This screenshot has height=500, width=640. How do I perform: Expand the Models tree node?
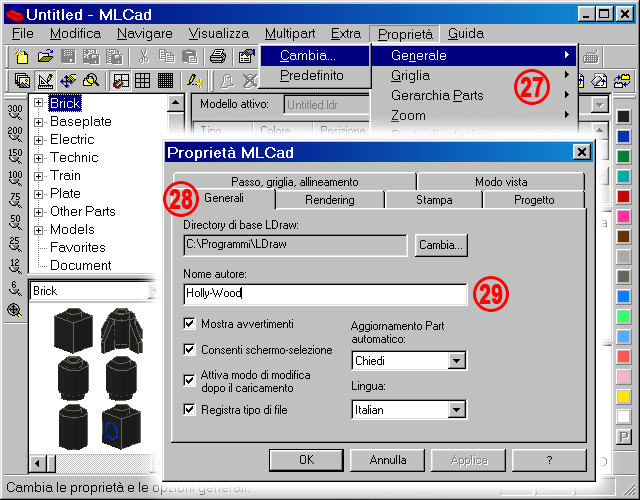coord(38,230)
